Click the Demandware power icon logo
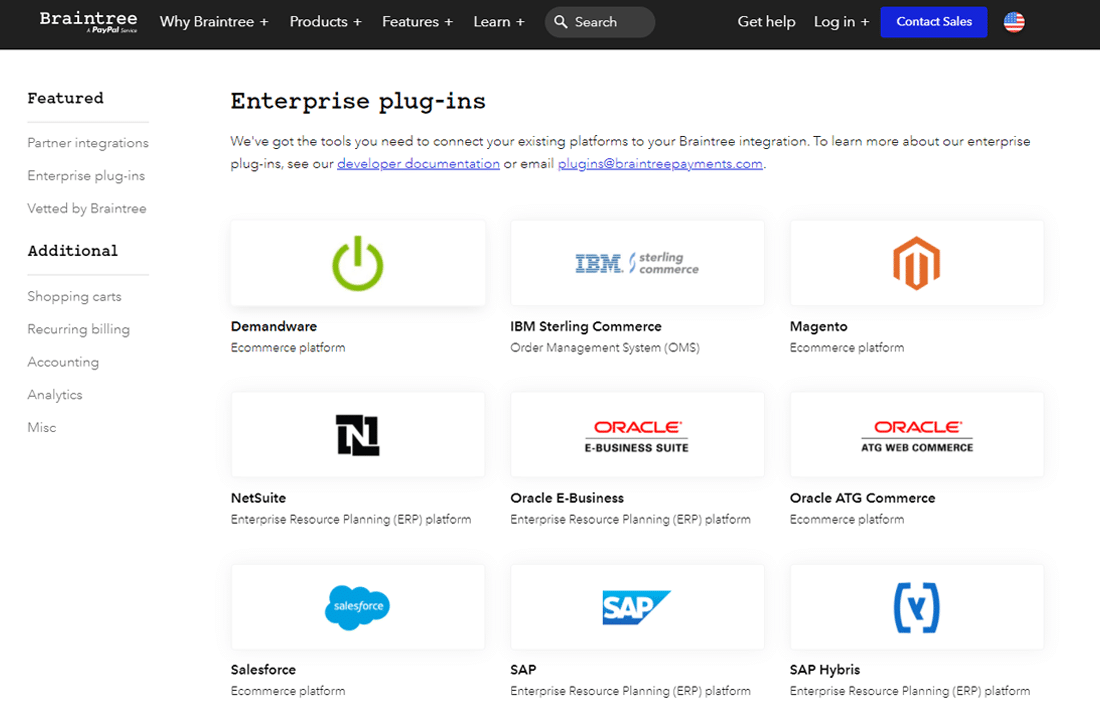The image size is (1100, 716). (x=357, y=263)
